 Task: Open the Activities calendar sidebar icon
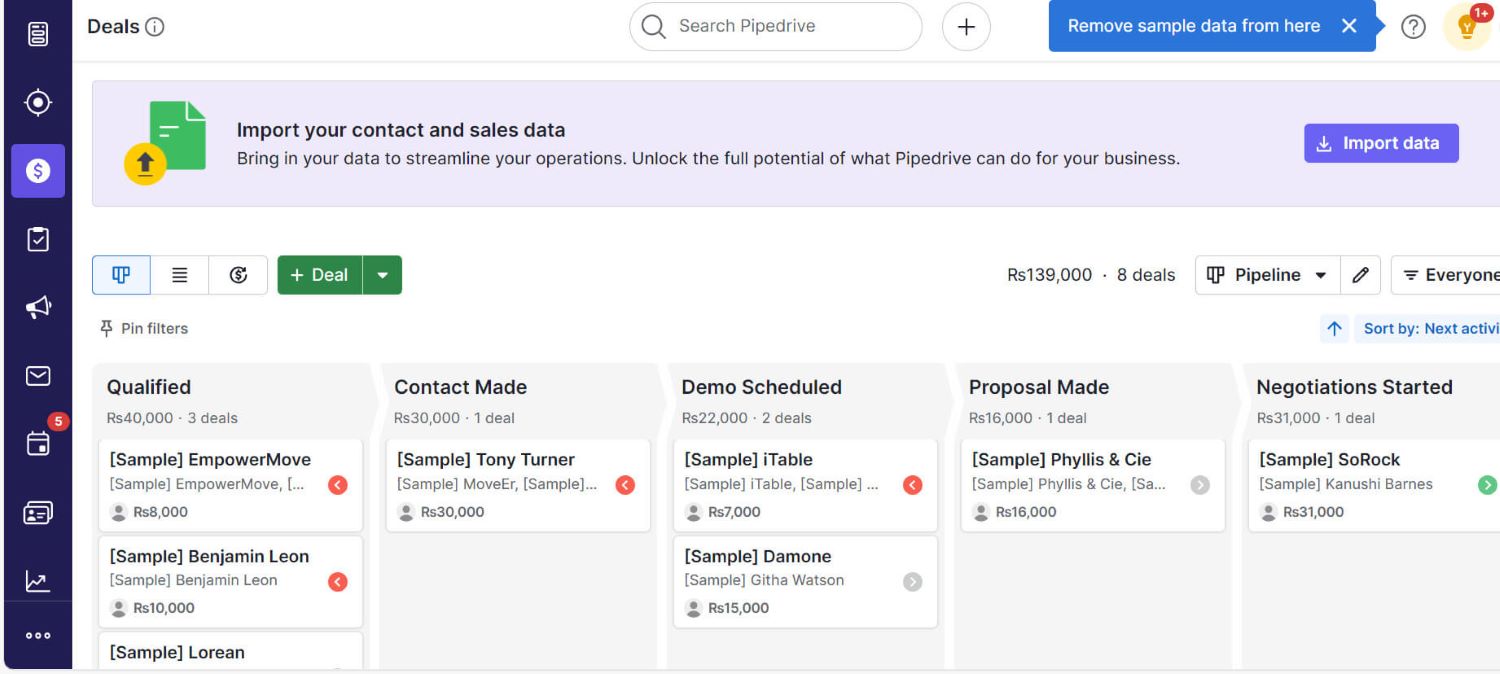[38, 443]
